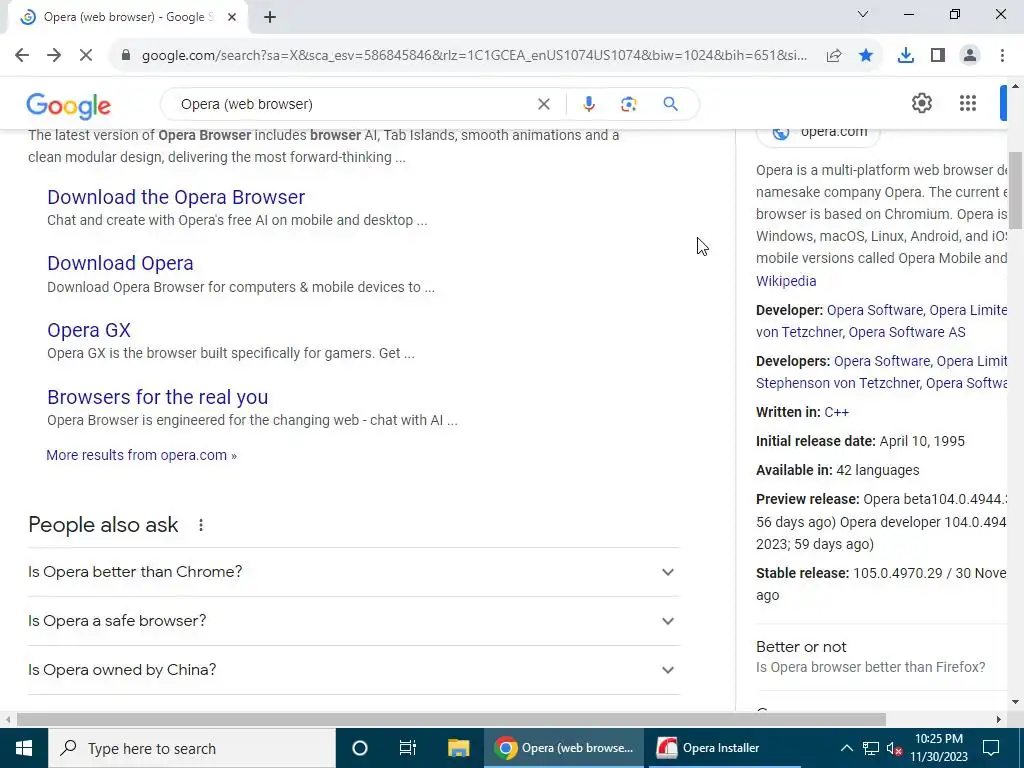Open Opera Software link beside Developers

882,361
